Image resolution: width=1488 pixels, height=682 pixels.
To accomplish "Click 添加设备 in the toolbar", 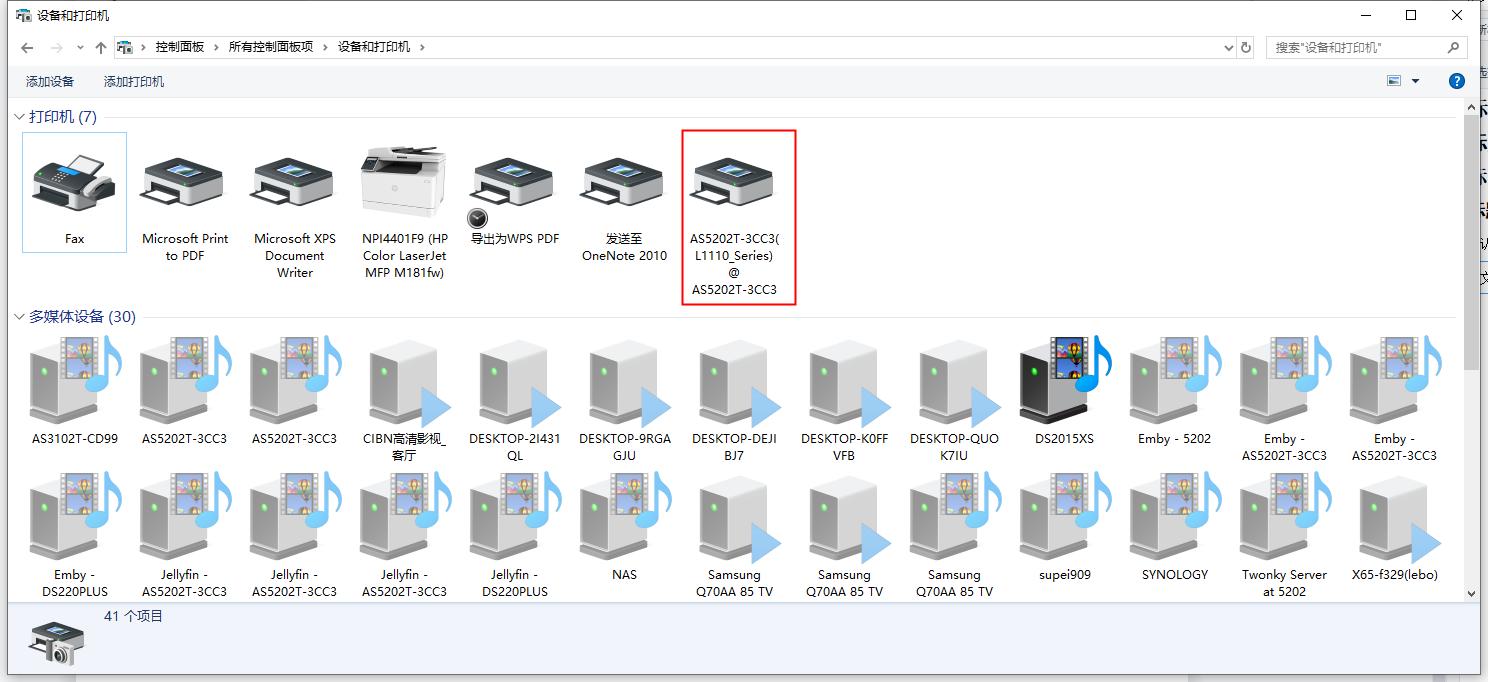I will [50, 81].
